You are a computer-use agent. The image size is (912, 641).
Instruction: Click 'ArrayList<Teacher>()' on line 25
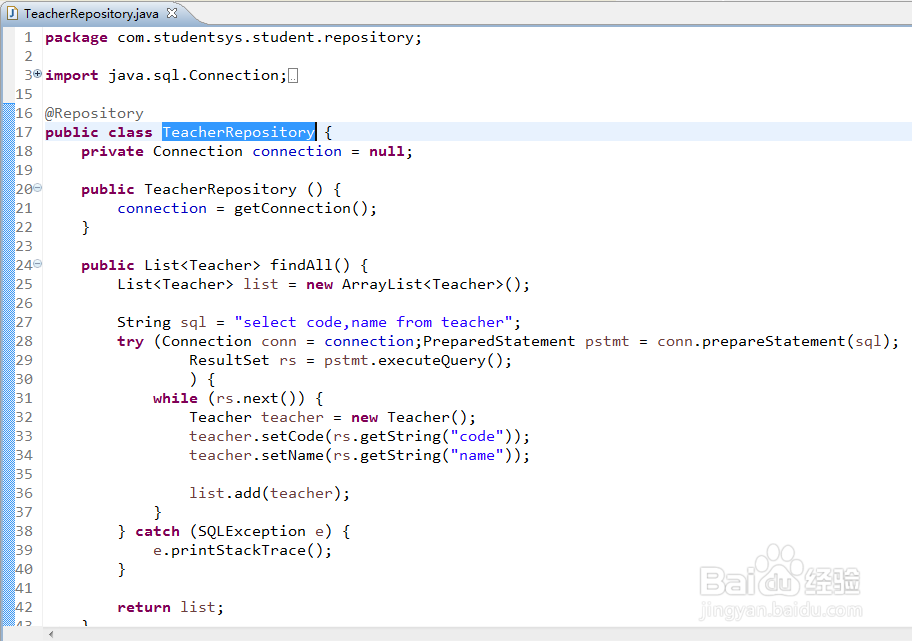[432, 285]
